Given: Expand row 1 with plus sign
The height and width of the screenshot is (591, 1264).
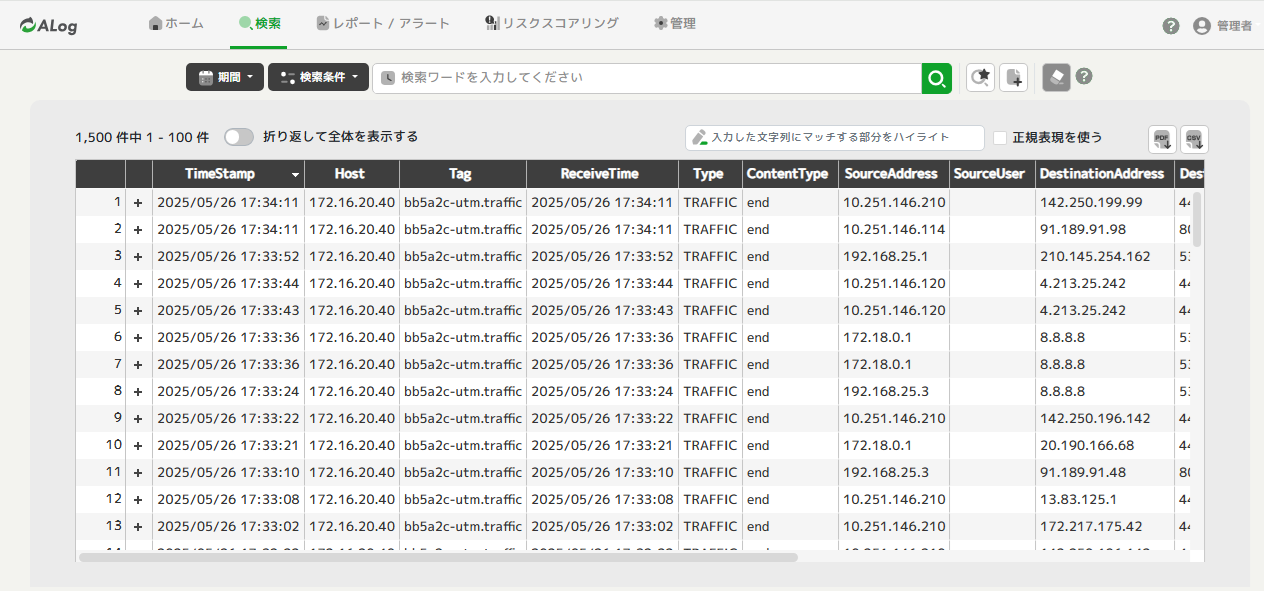Looking at the screenshot, I should (x=138, y=202).
